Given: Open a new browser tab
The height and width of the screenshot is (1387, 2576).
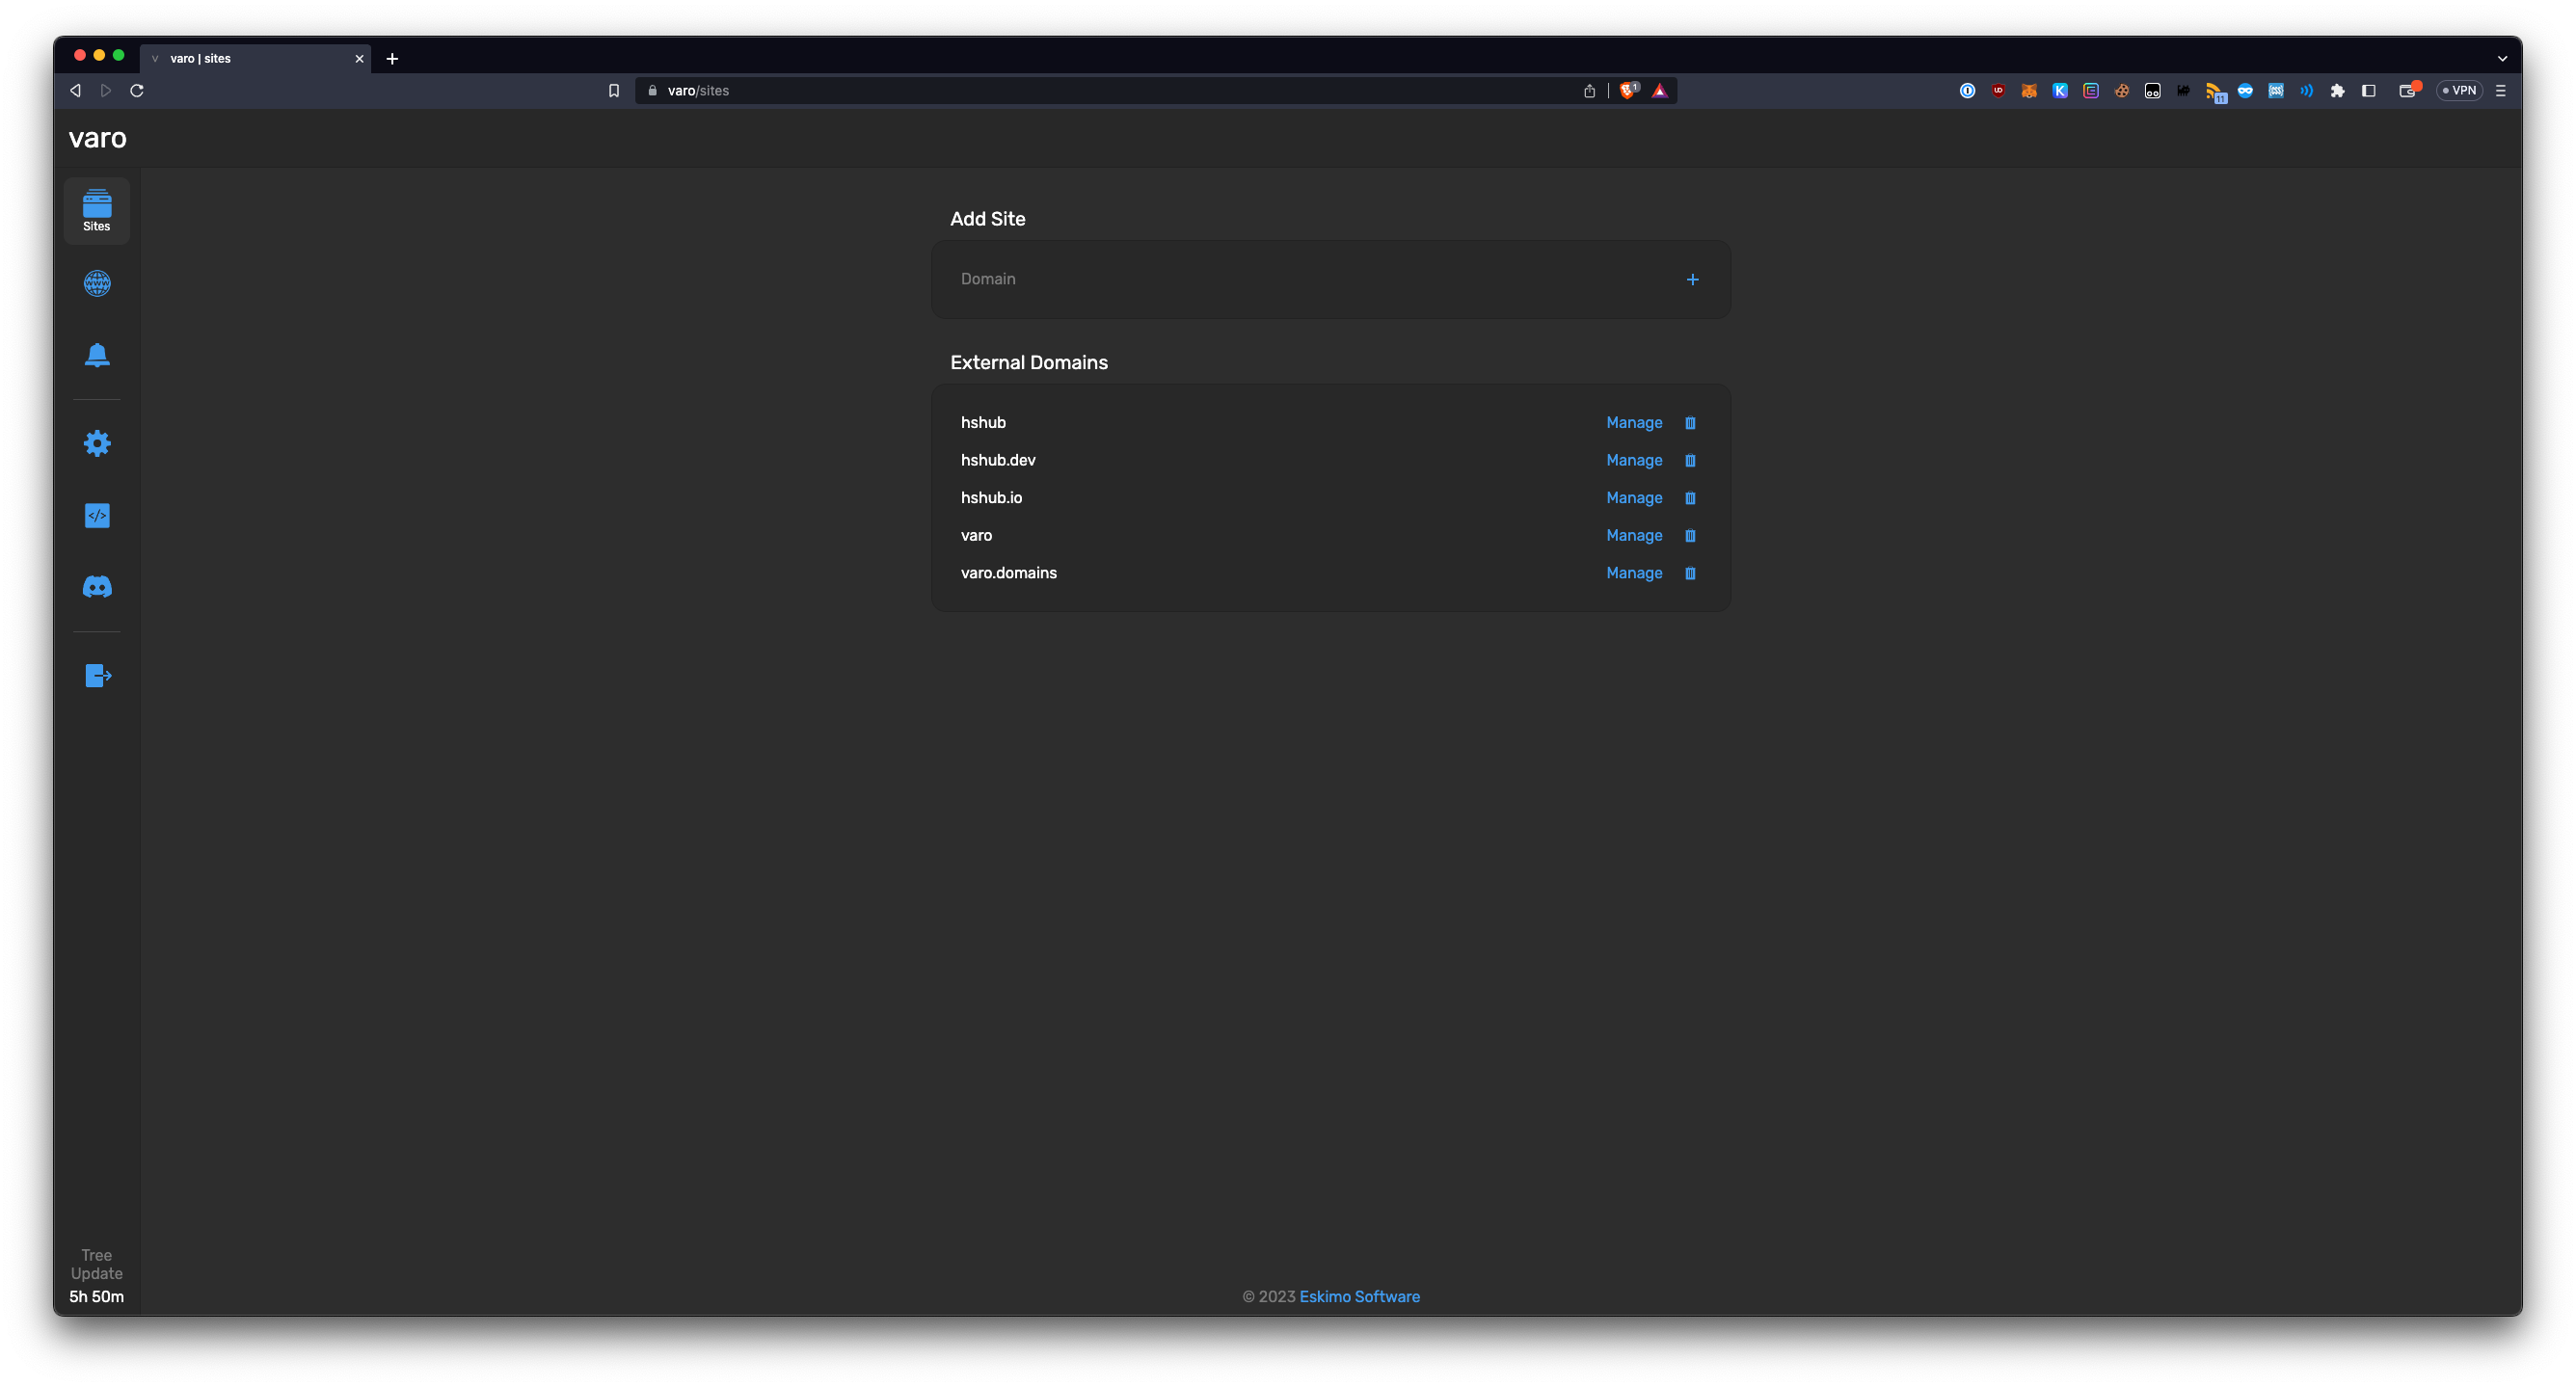Looking at the screenshot, I should 392,58.
